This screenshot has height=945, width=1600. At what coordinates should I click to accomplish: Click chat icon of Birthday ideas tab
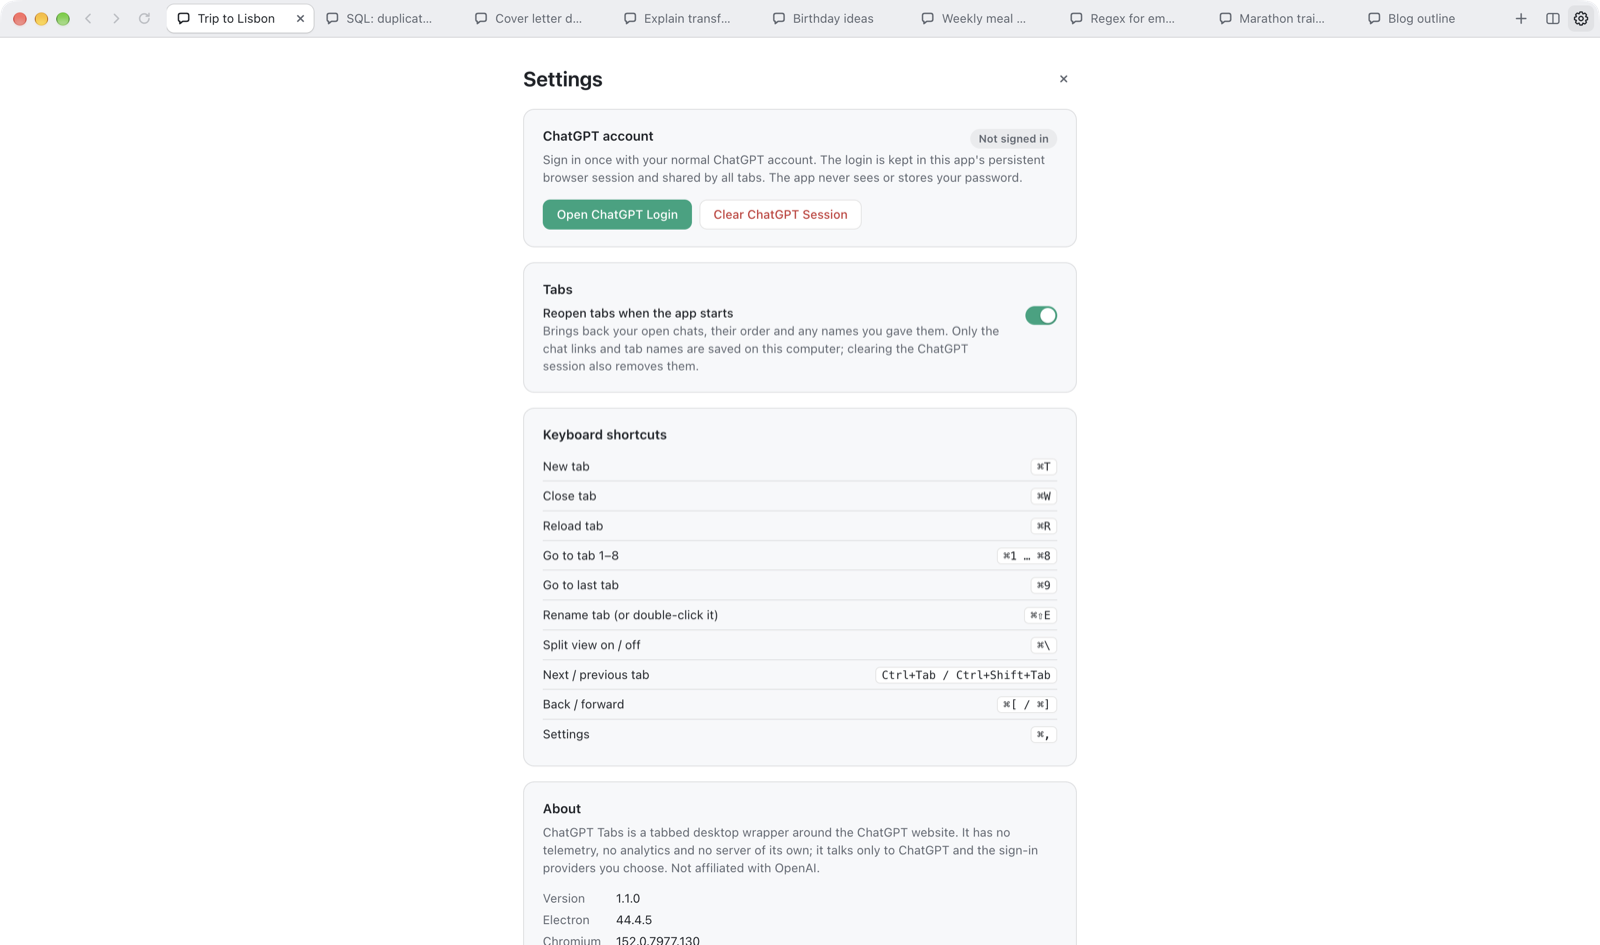(779, 19)
